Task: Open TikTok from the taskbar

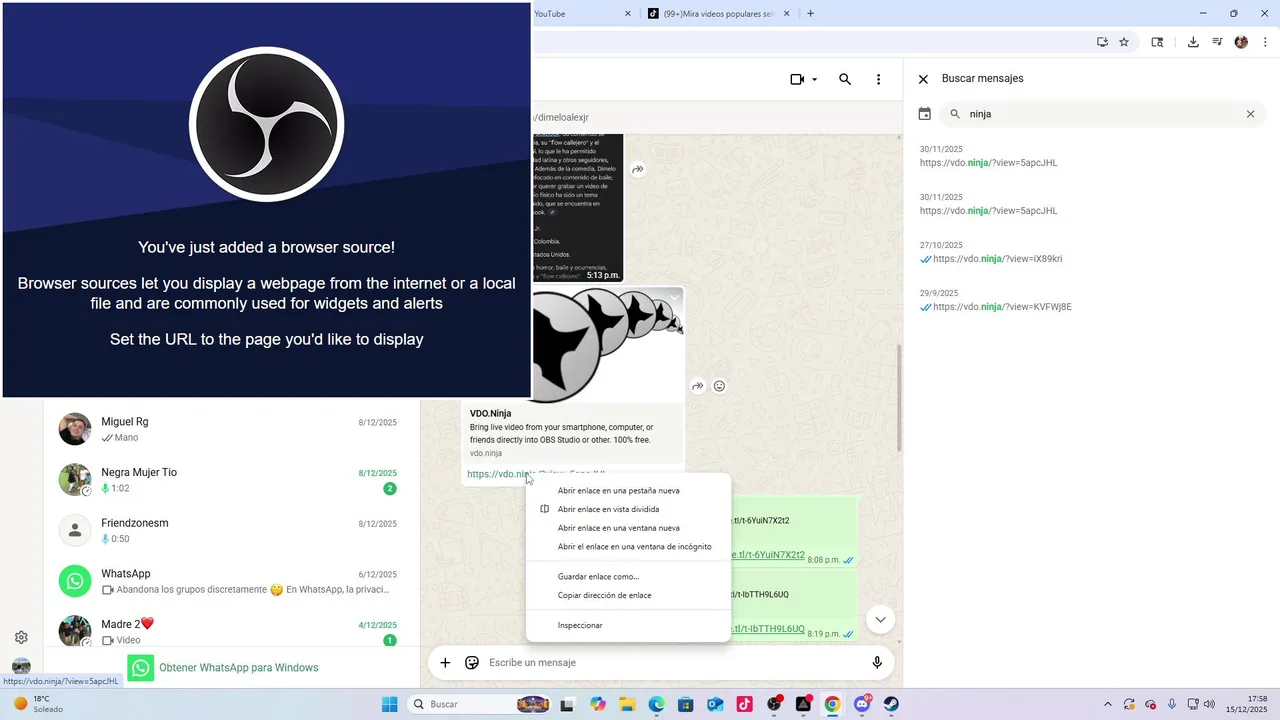Action: (744, 704)
